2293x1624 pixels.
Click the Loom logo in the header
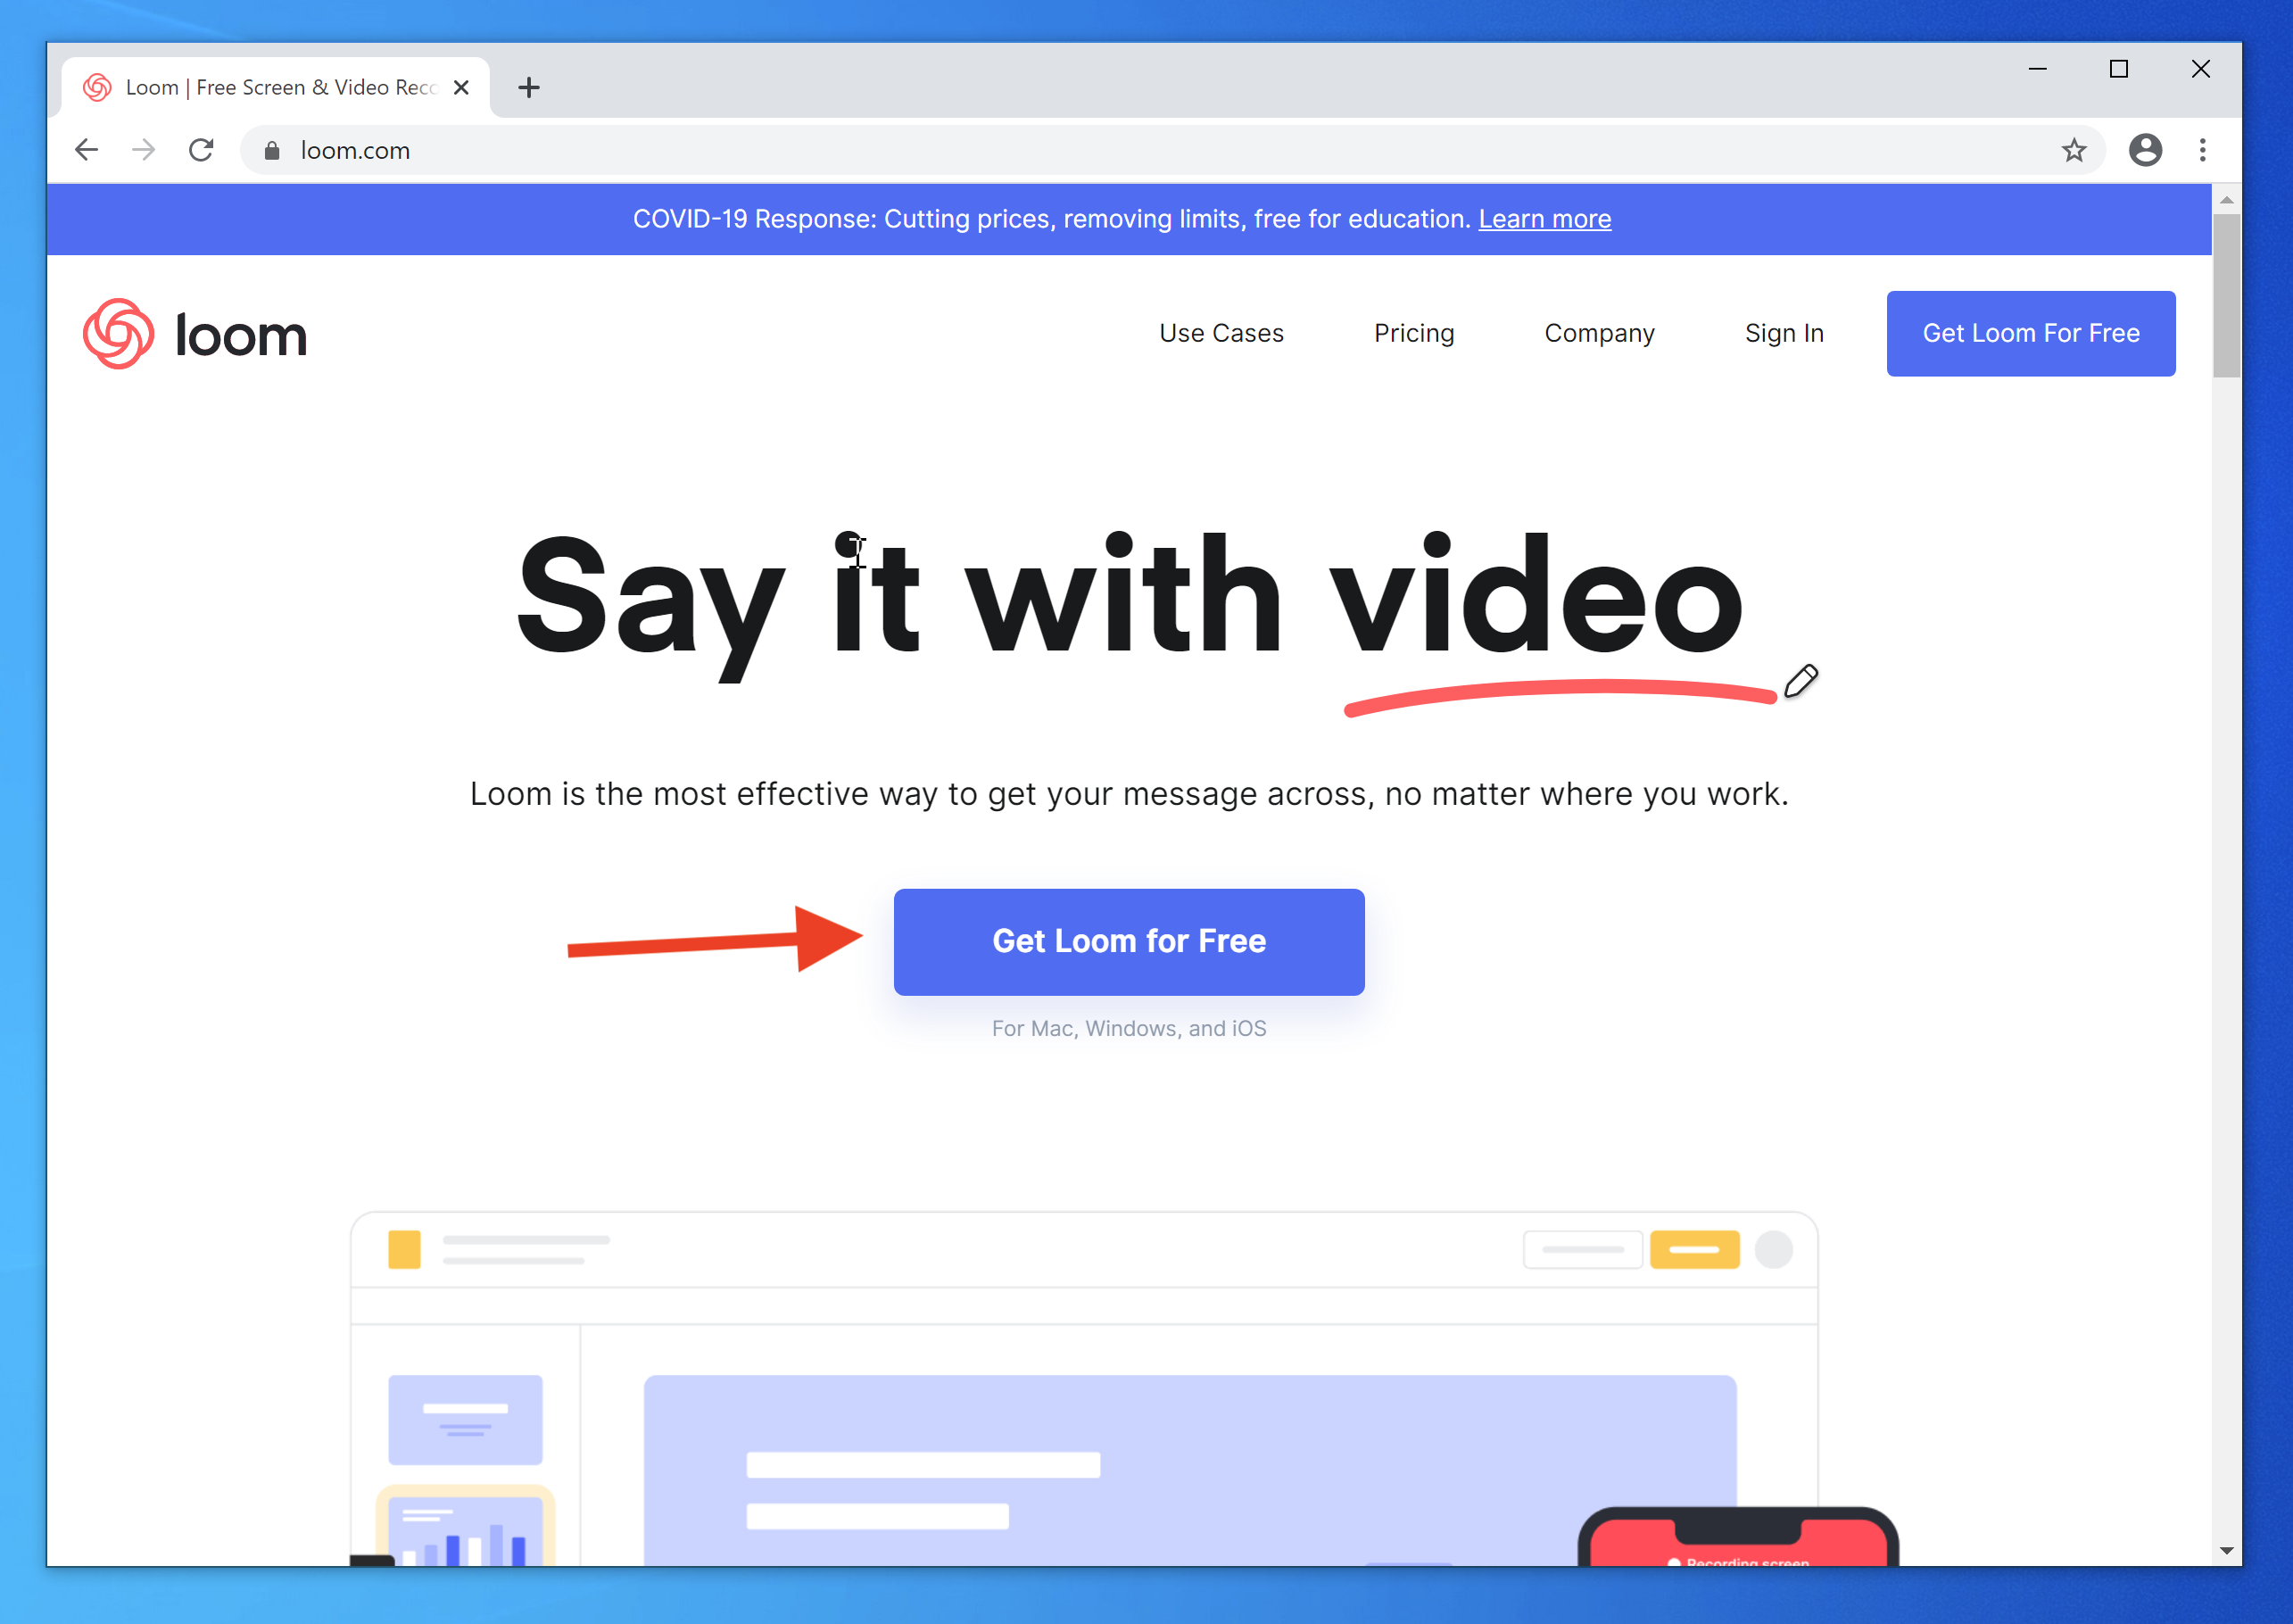click(195, 334)
